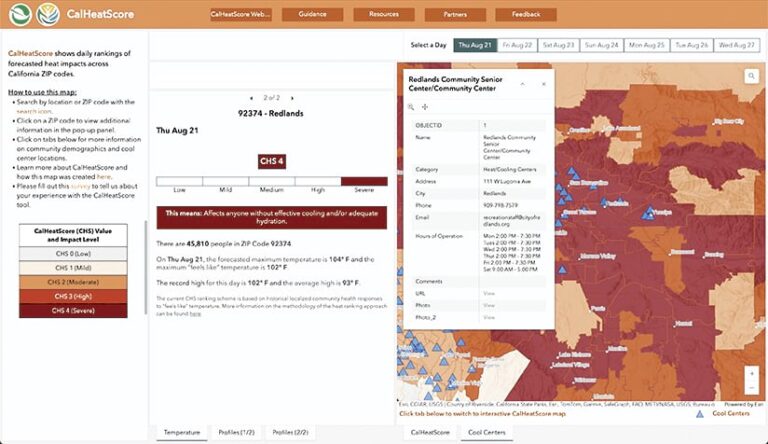Open the Guidance header button
Screen dimensions: 768x444
(312, 14)
